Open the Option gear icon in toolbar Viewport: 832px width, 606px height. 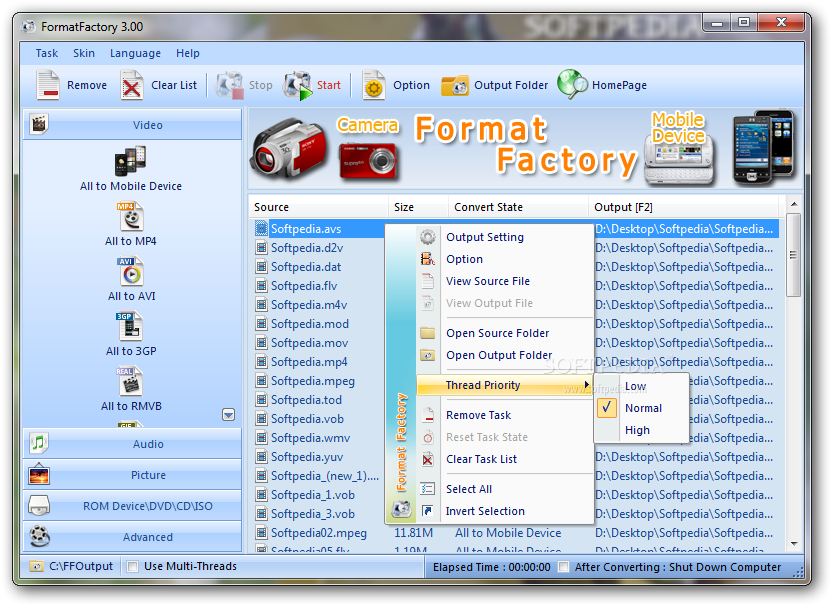[374, 85]
